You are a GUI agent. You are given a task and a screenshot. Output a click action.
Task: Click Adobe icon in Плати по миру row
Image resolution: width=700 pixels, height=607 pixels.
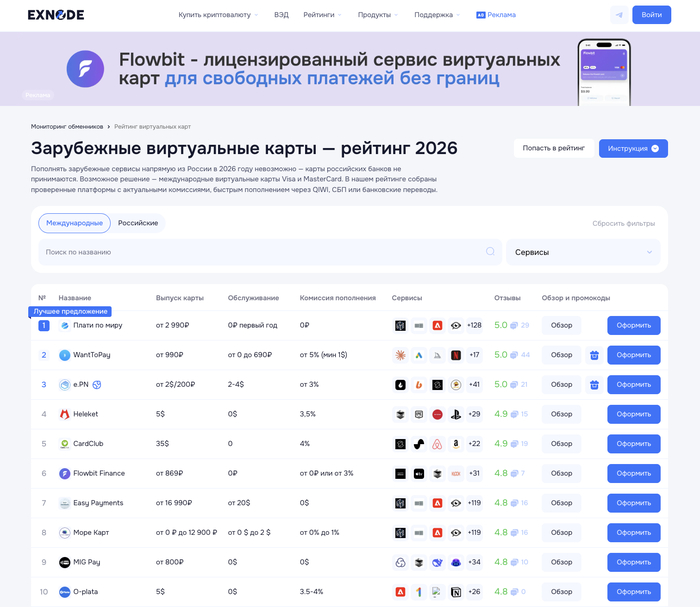point(438,325)
